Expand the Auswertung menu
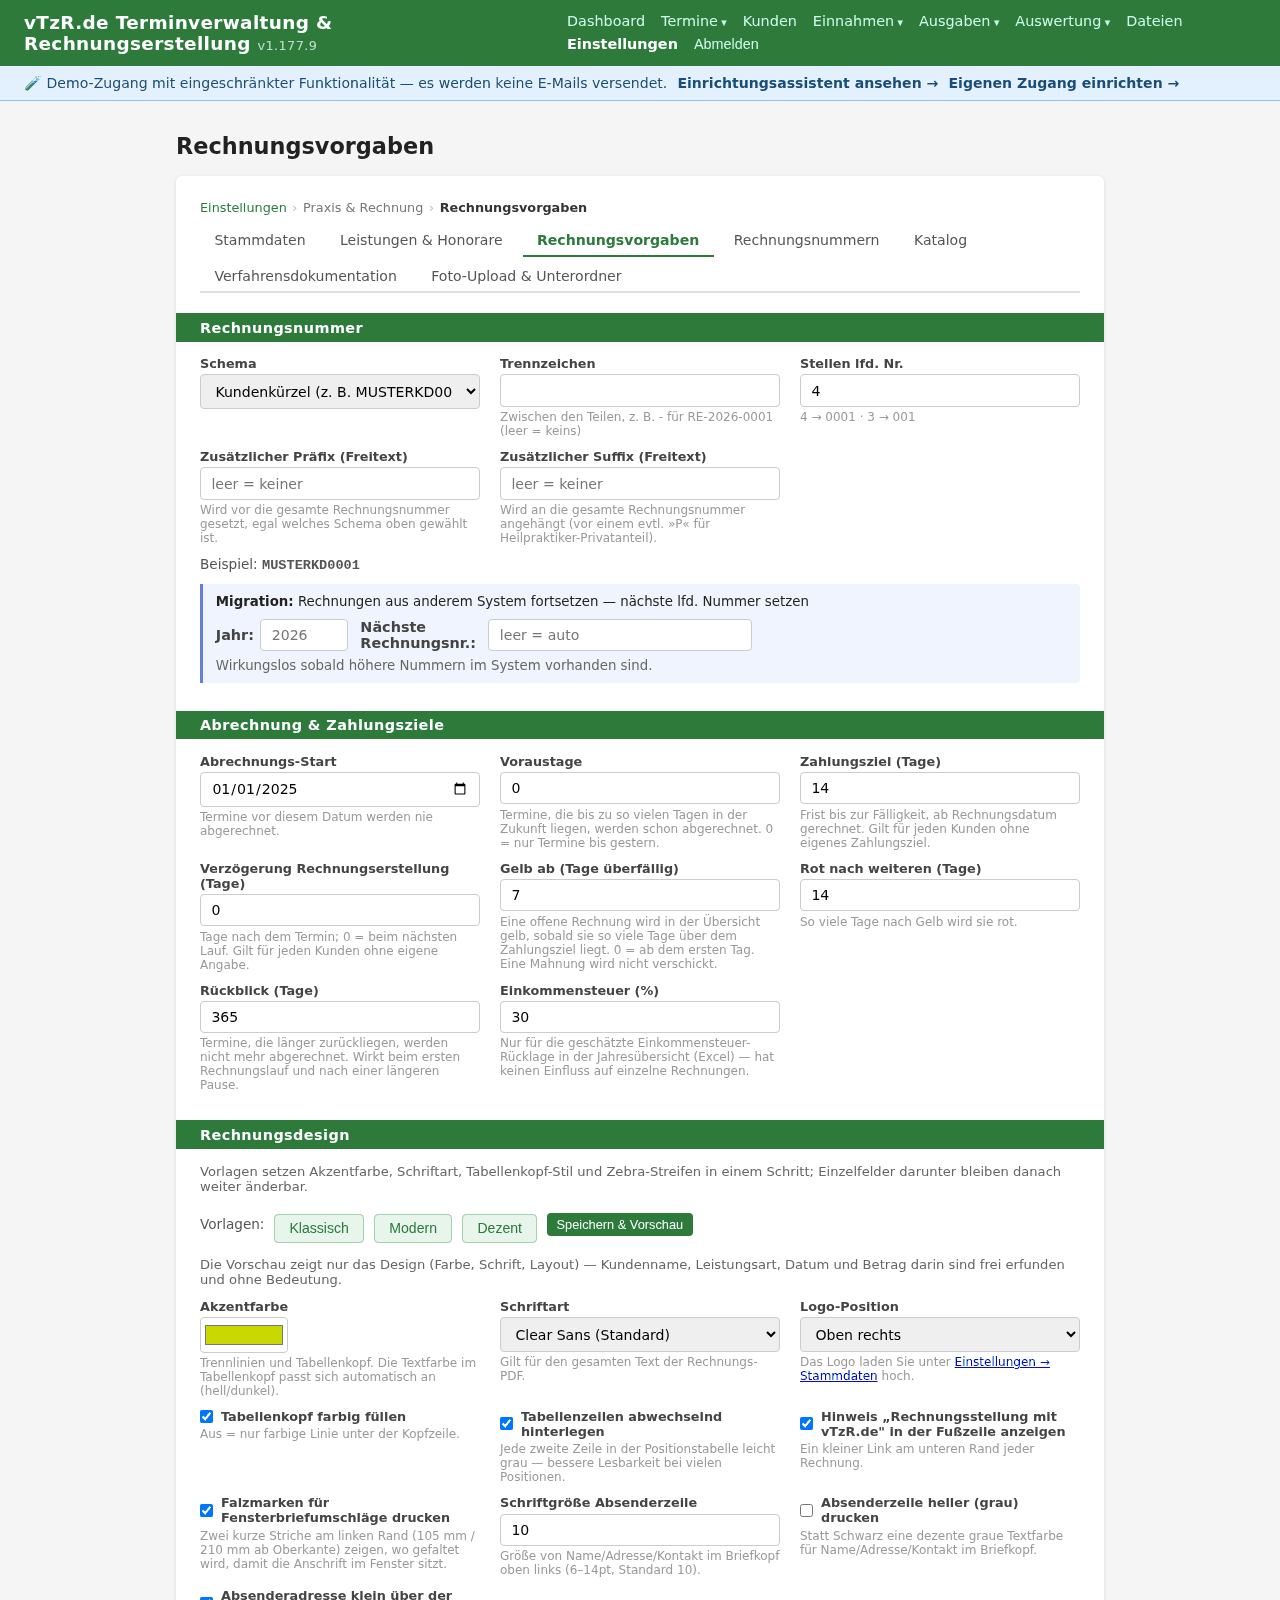Viewport: 1280px width, 1600px height. [x=1062, y=21]
